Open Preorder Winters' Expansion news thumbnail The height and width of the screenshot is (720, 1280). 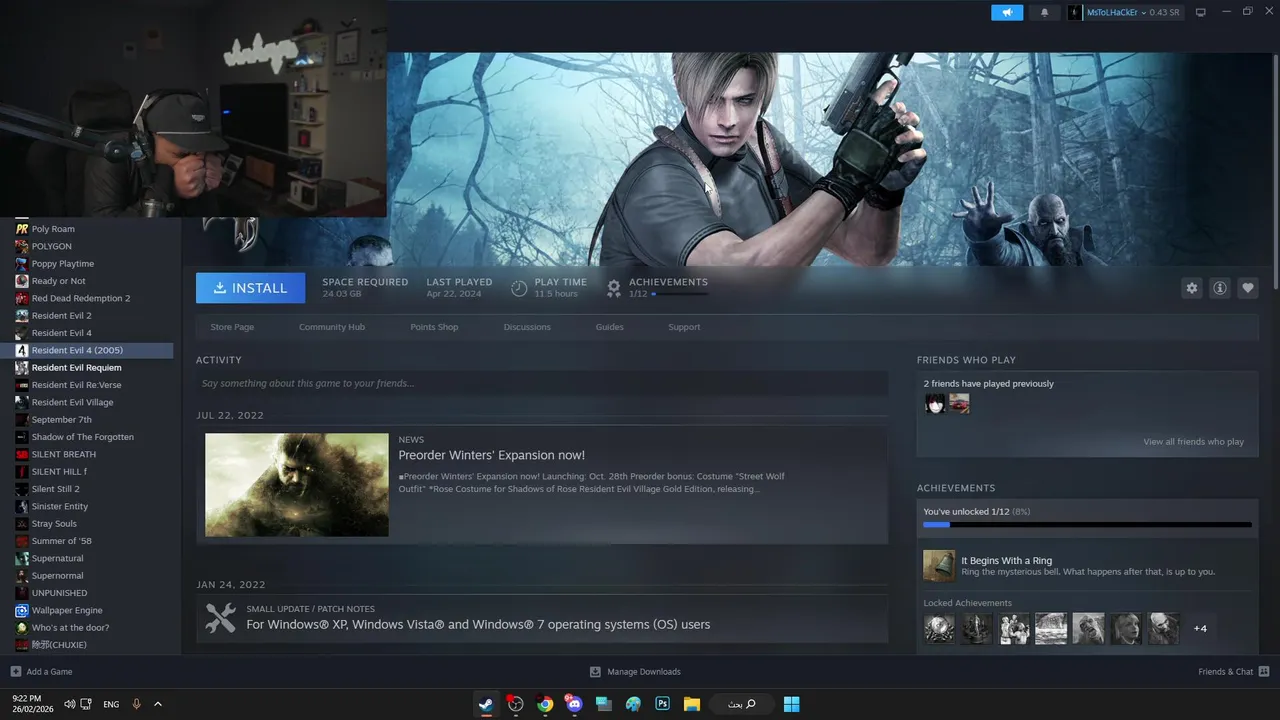297,485
